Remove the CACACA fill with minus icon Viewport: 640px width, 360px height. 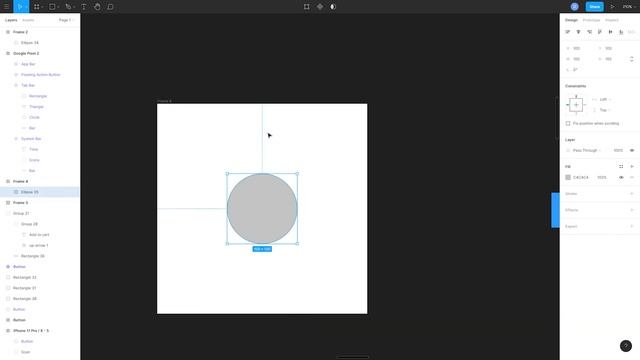pos(632,178)
